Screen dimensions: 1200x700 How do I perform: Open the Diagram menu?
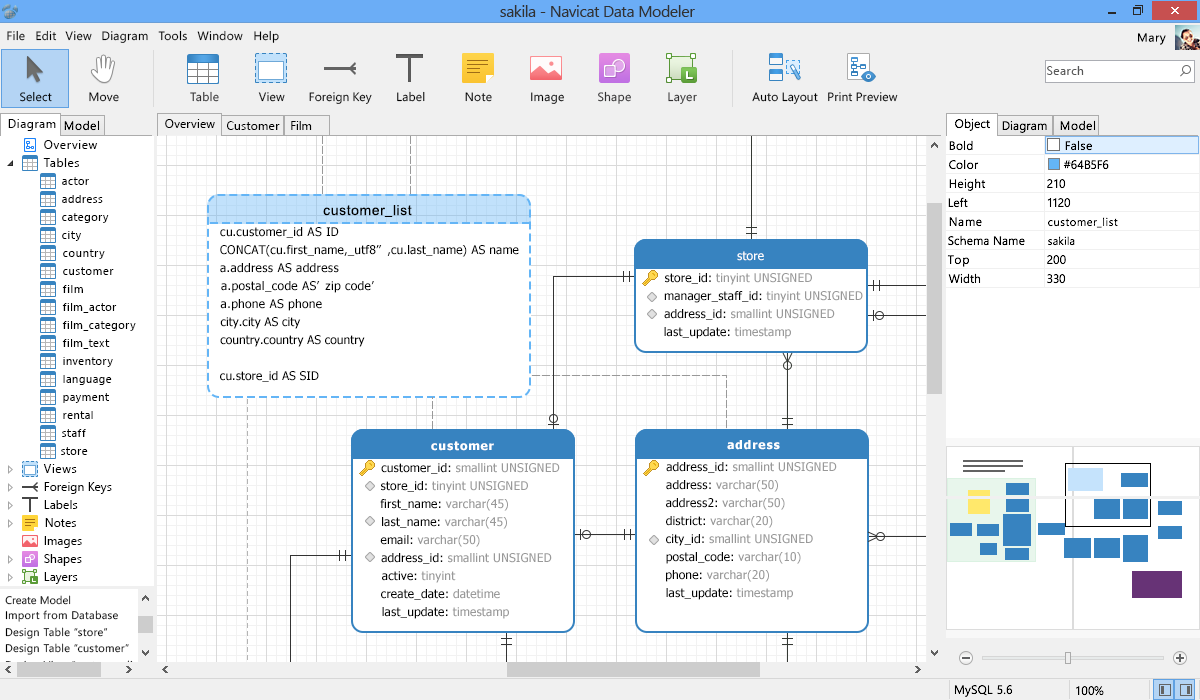(x=125, y=36)
